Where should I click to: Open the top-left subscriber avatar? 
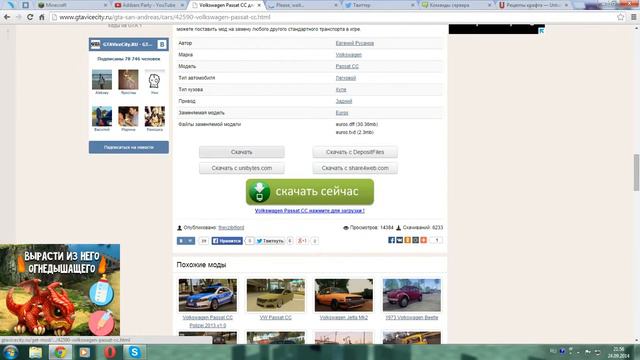pos(102,79)
